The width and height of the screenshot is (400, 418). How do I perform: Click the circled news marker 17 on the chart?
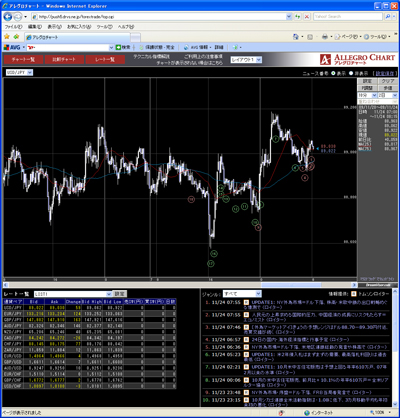(x=210, y=264)
